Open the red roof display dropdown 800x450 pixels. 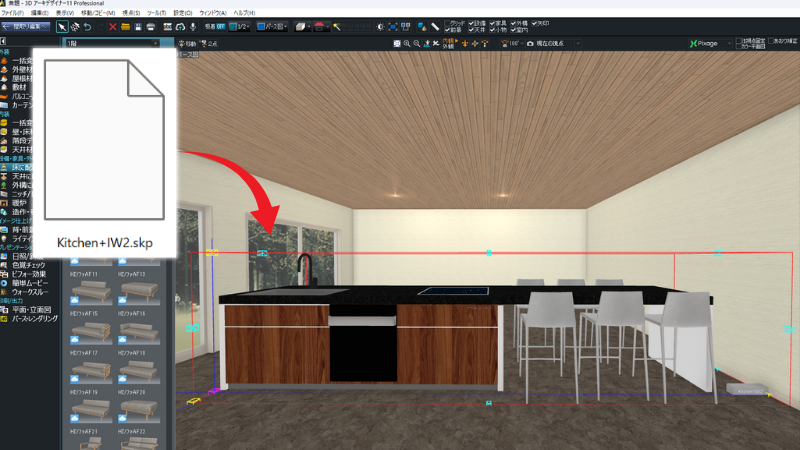tap(321, 27)
